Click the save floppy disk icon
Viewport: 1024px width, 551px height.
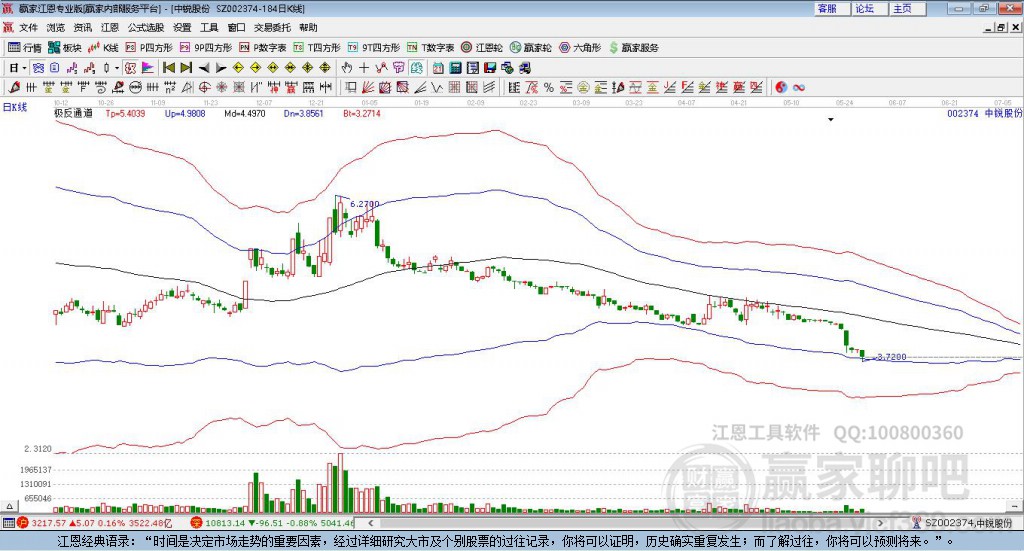point(490,68)
